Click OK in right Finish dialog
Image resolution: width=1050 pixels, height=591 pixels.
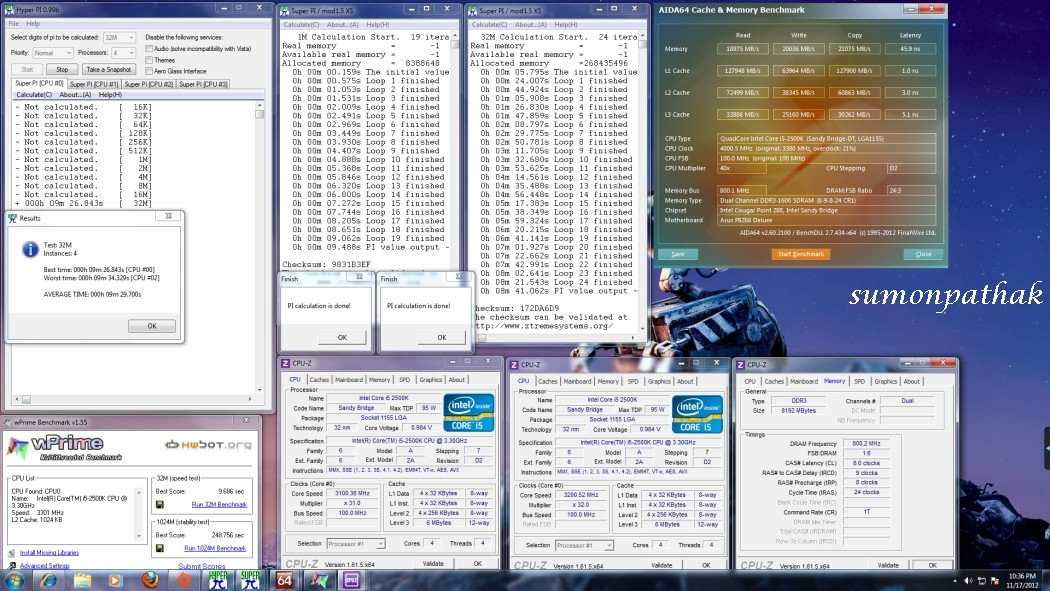tap(441, 337)
